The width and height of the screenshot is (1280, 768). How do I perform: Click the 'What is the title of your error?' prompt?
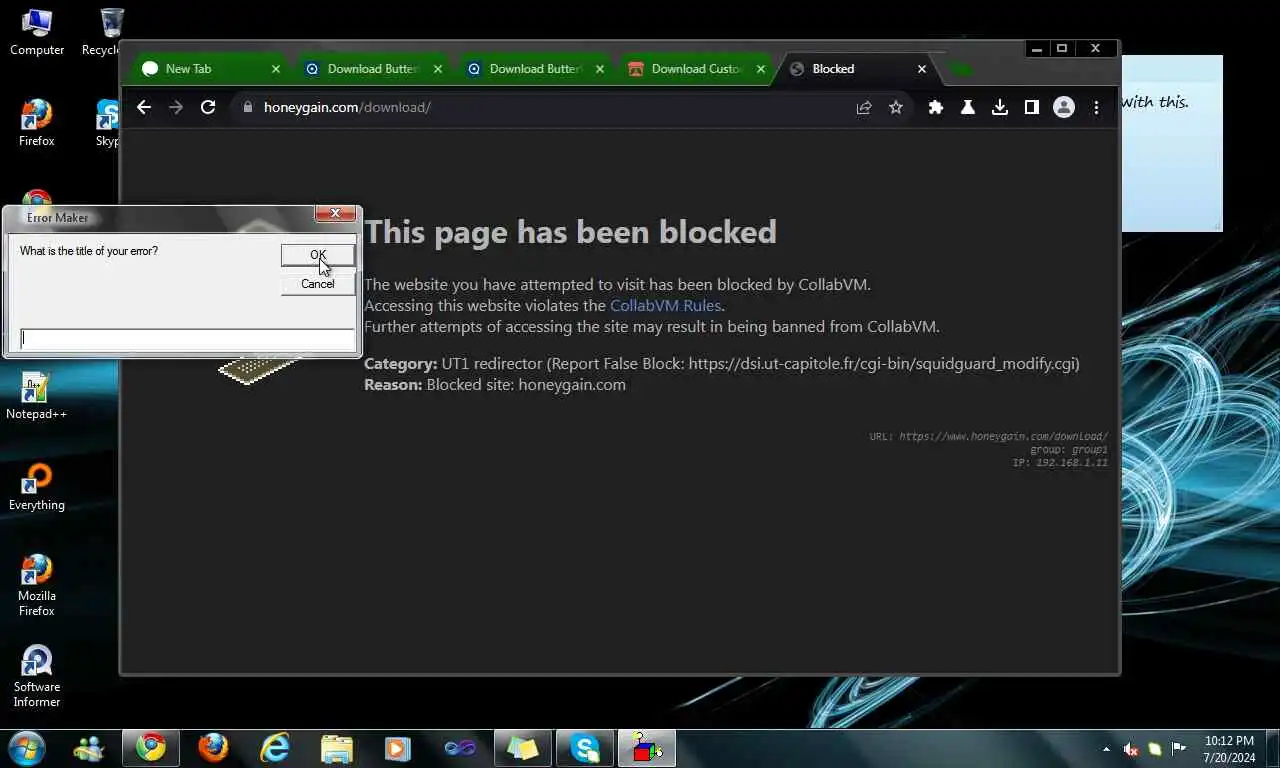pos(89,251)
